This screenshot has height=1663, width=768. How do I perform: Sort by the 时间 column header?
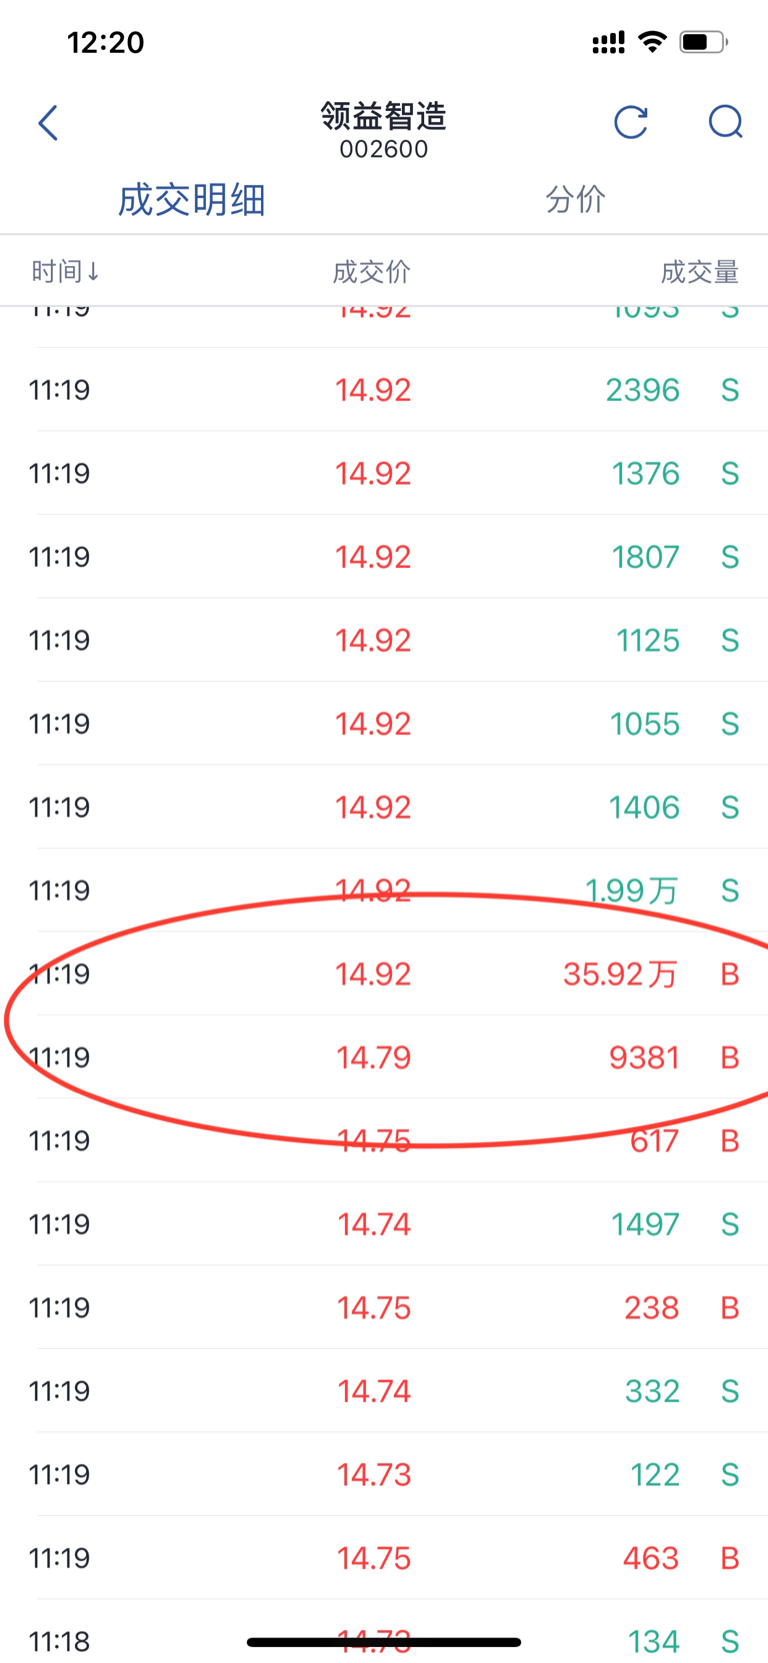click(66, 271)
